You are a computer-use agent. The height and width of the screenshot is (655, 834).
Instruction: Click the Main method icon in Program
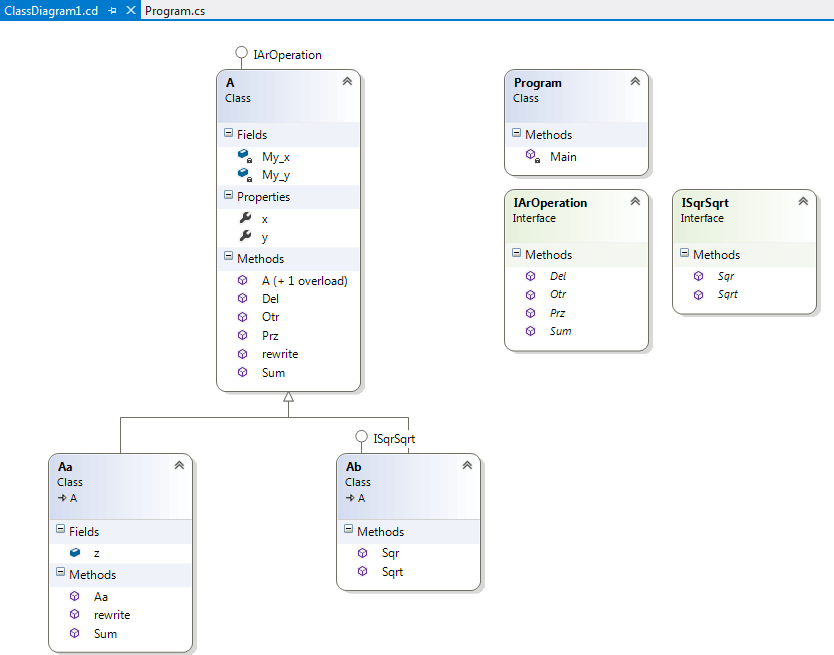[532, 156]
